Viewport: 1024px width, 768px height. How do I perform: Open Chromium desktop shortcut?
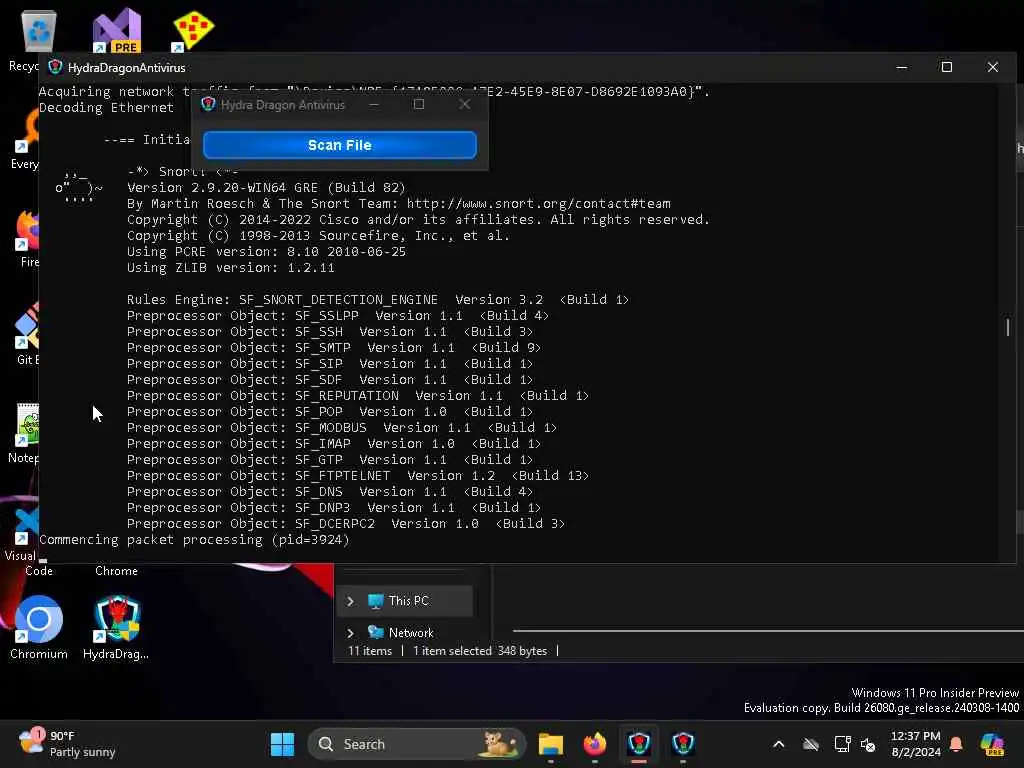(39, 628)
